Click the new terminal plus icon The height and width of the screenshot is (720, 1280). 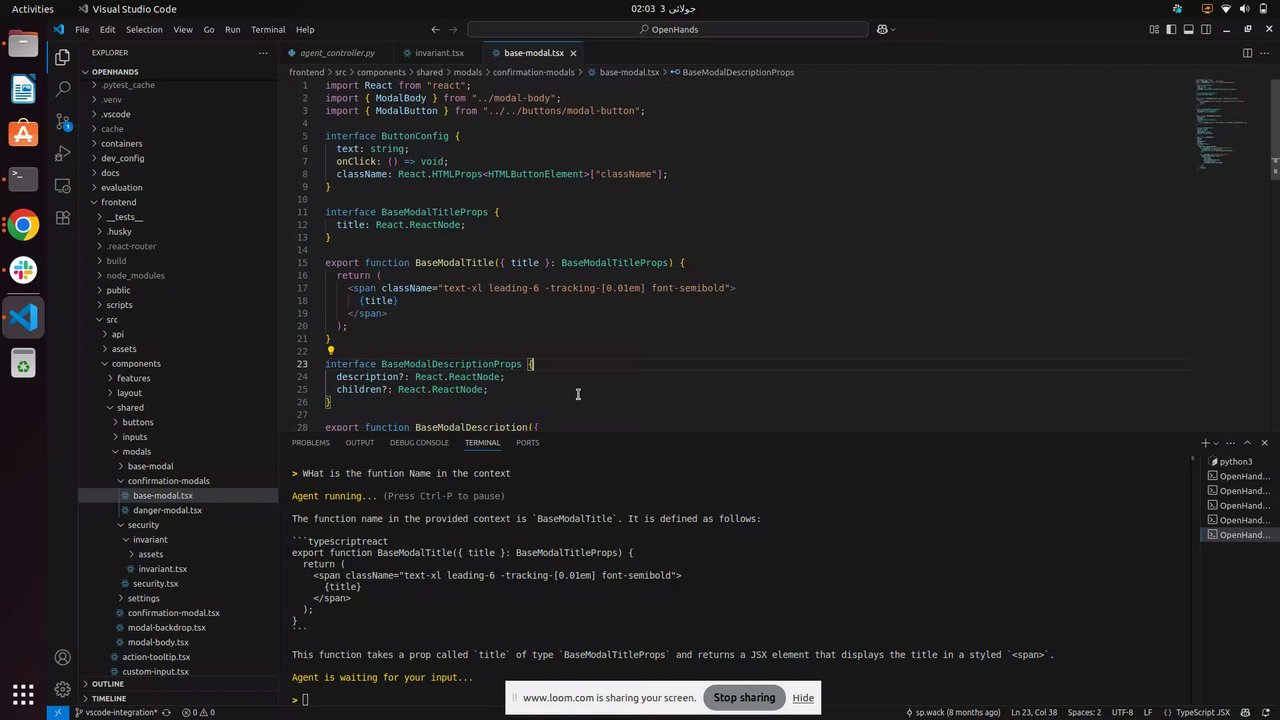1206,442
